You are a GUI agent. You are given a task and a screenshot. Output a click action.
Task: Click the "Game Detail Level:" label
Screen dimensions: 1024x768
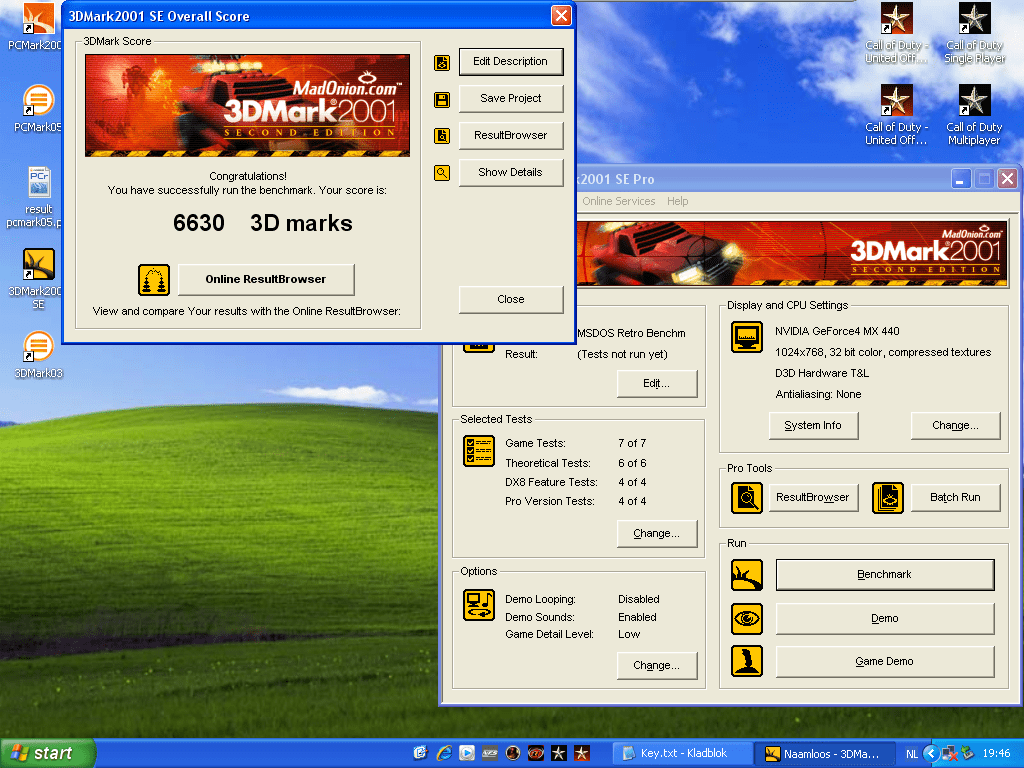(x=549, y=635)
